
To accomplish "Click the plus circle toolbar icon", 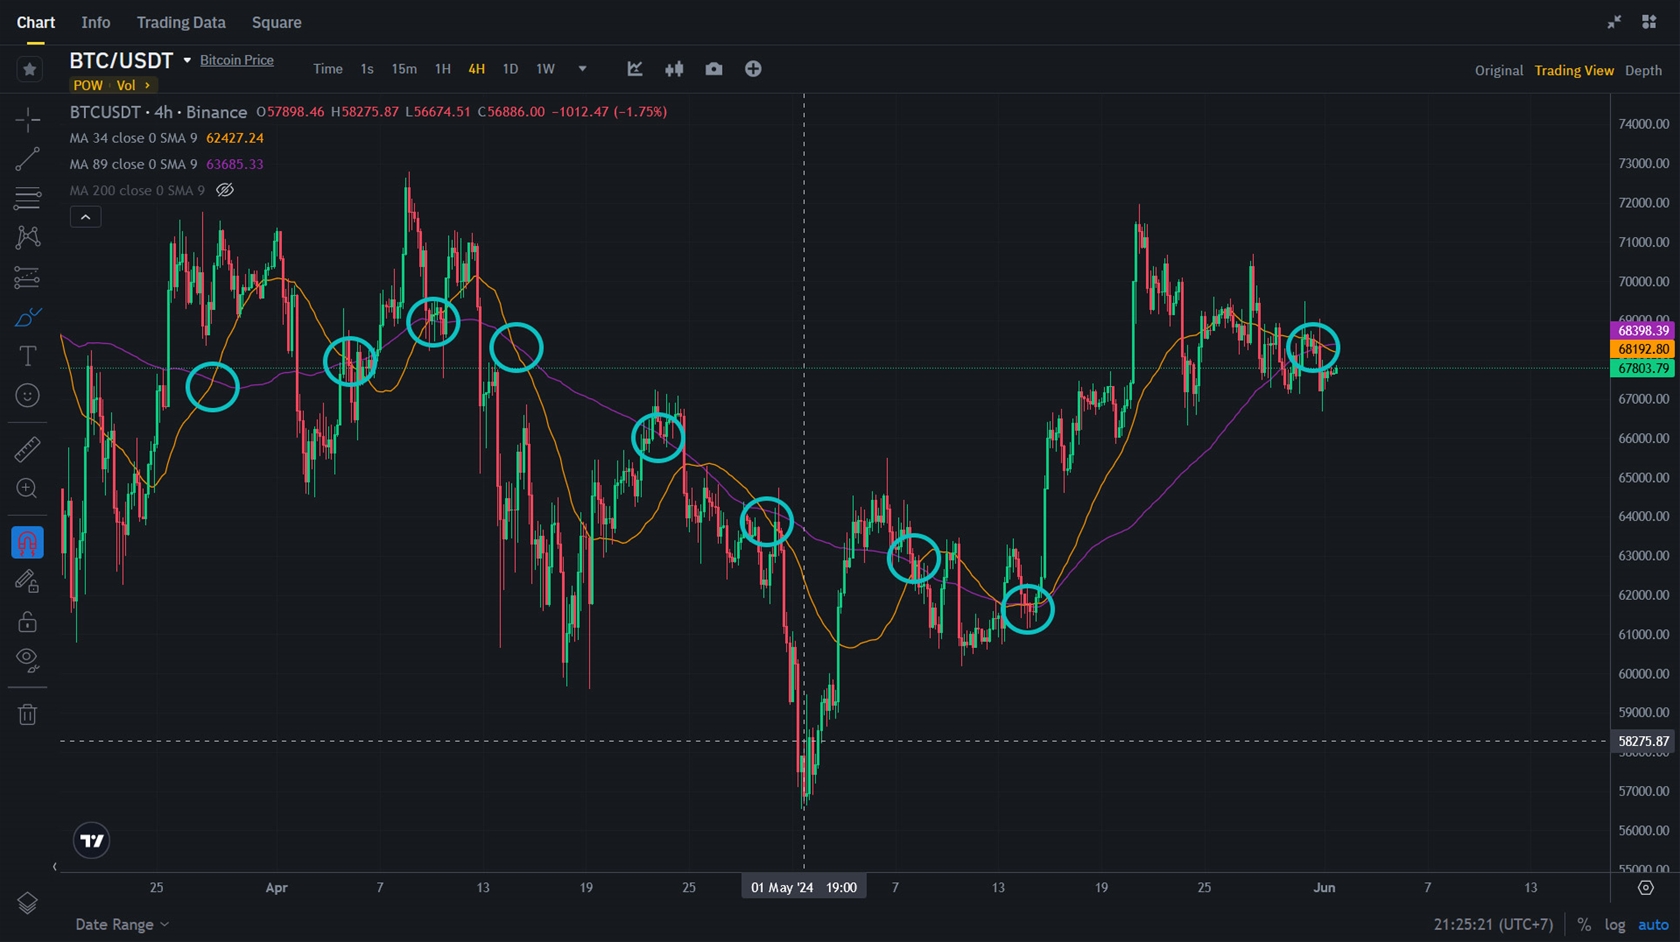I will pyautogui.click(x=753, y=69).
